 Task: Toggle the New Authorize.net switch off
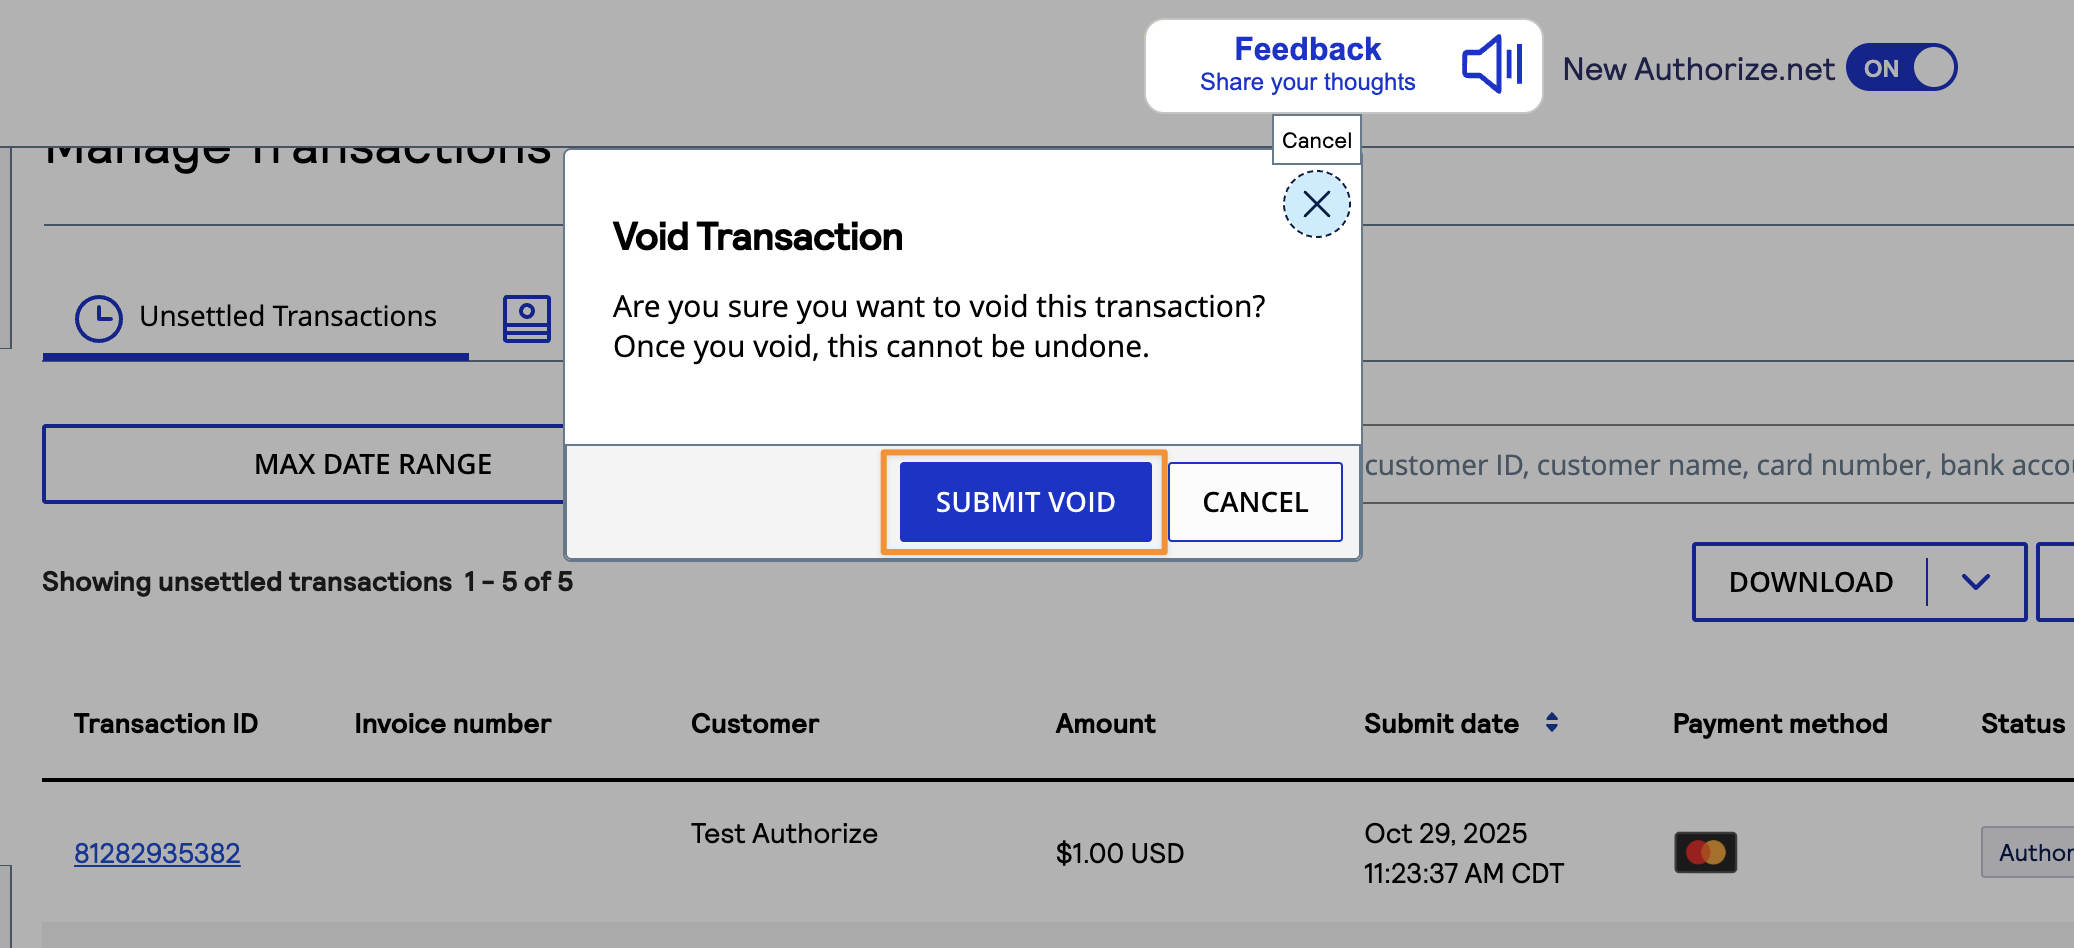pyautogui.click(x=1901, y=68)
